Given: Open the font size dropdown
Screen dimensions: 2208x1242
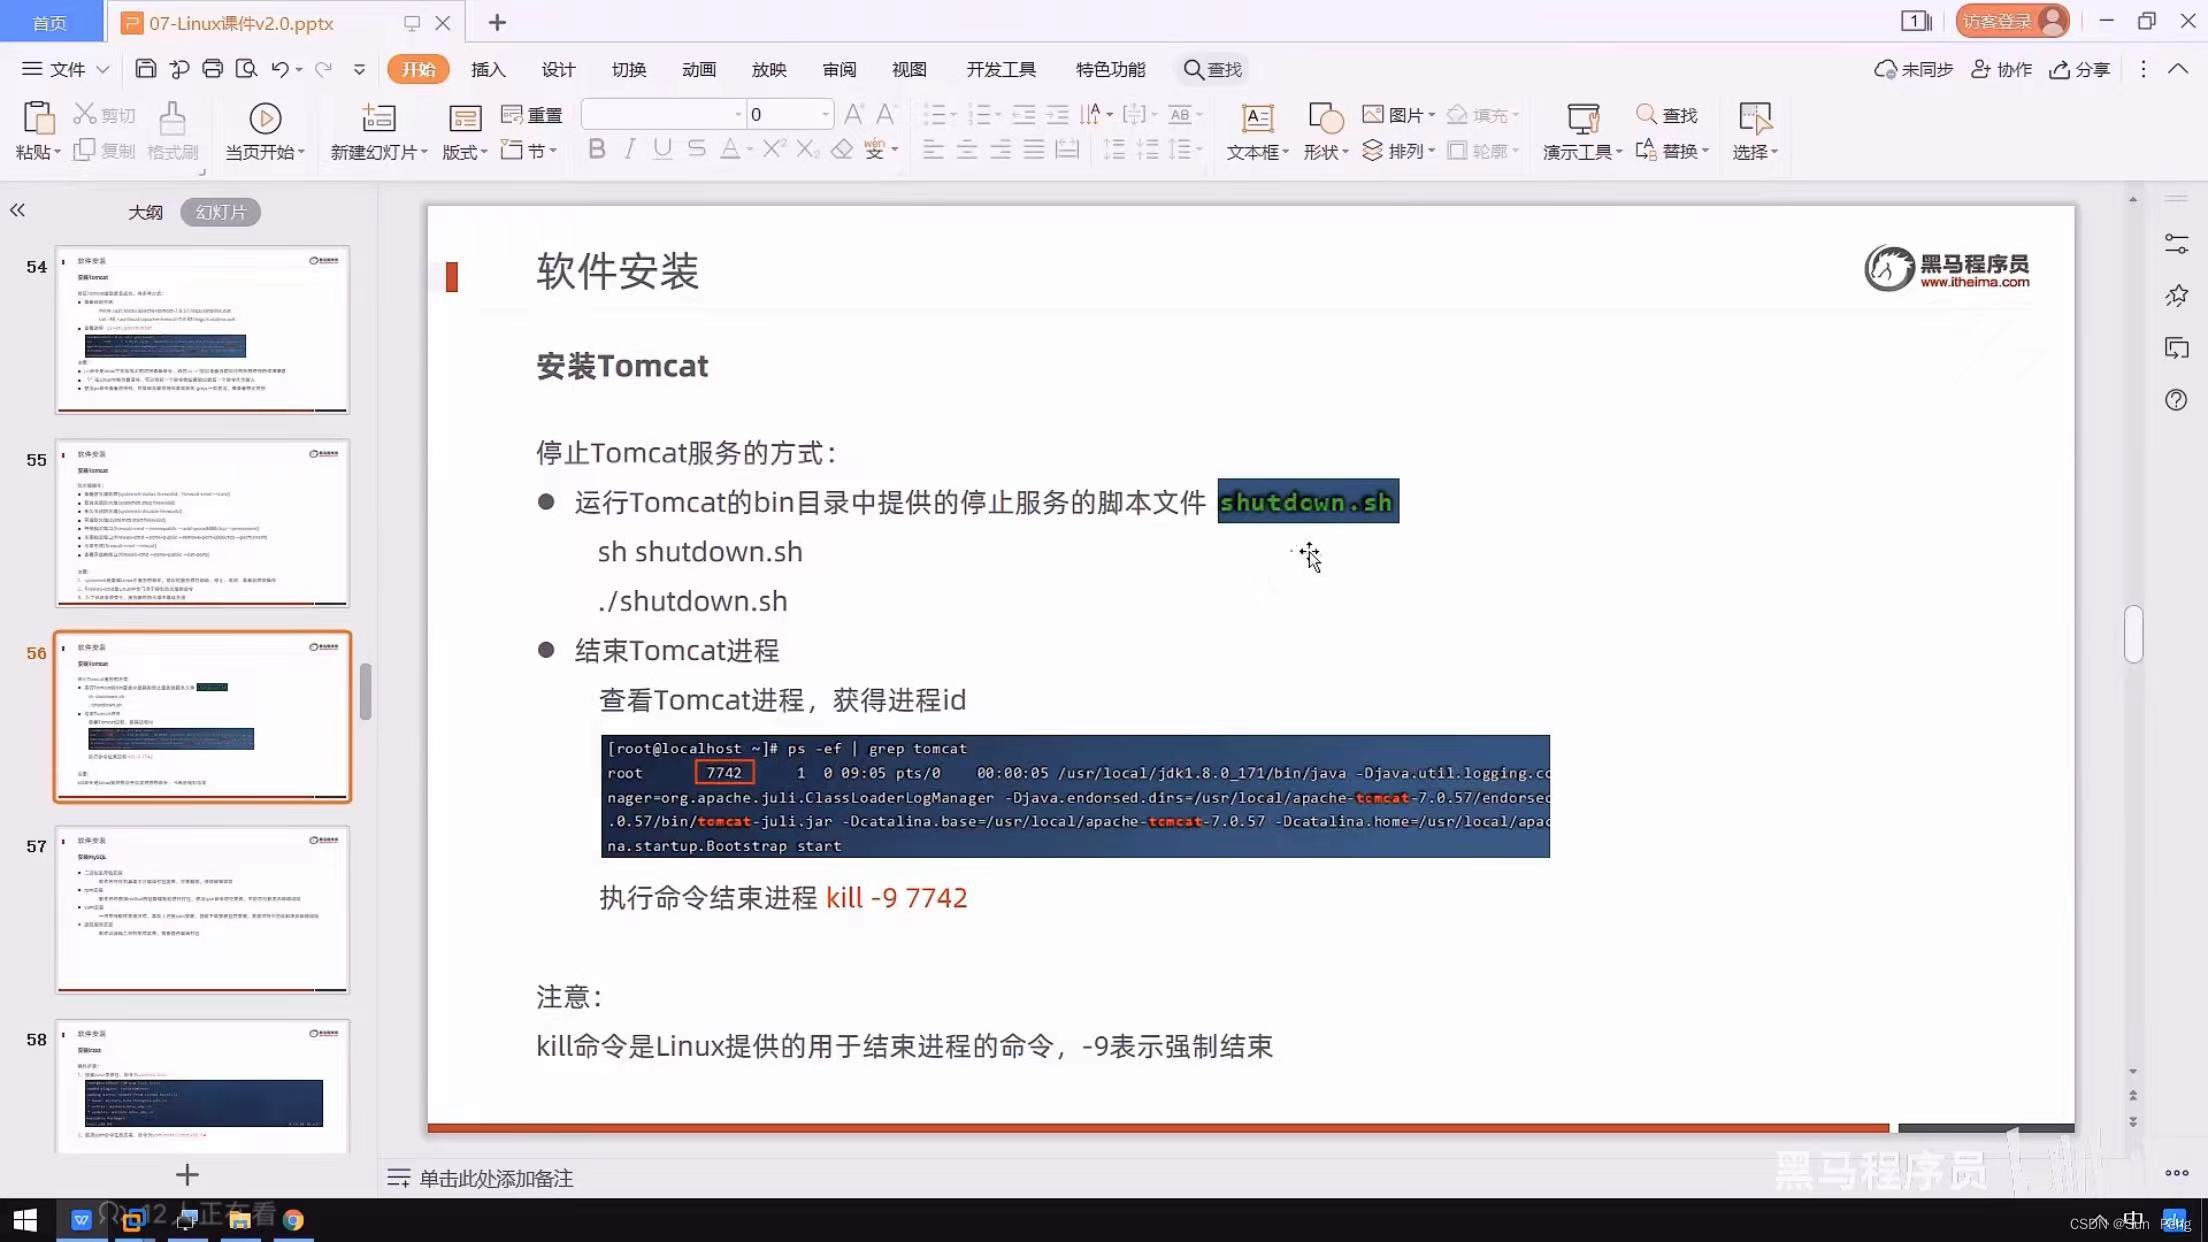Looking at the screenshot, I should coord(825,114).
